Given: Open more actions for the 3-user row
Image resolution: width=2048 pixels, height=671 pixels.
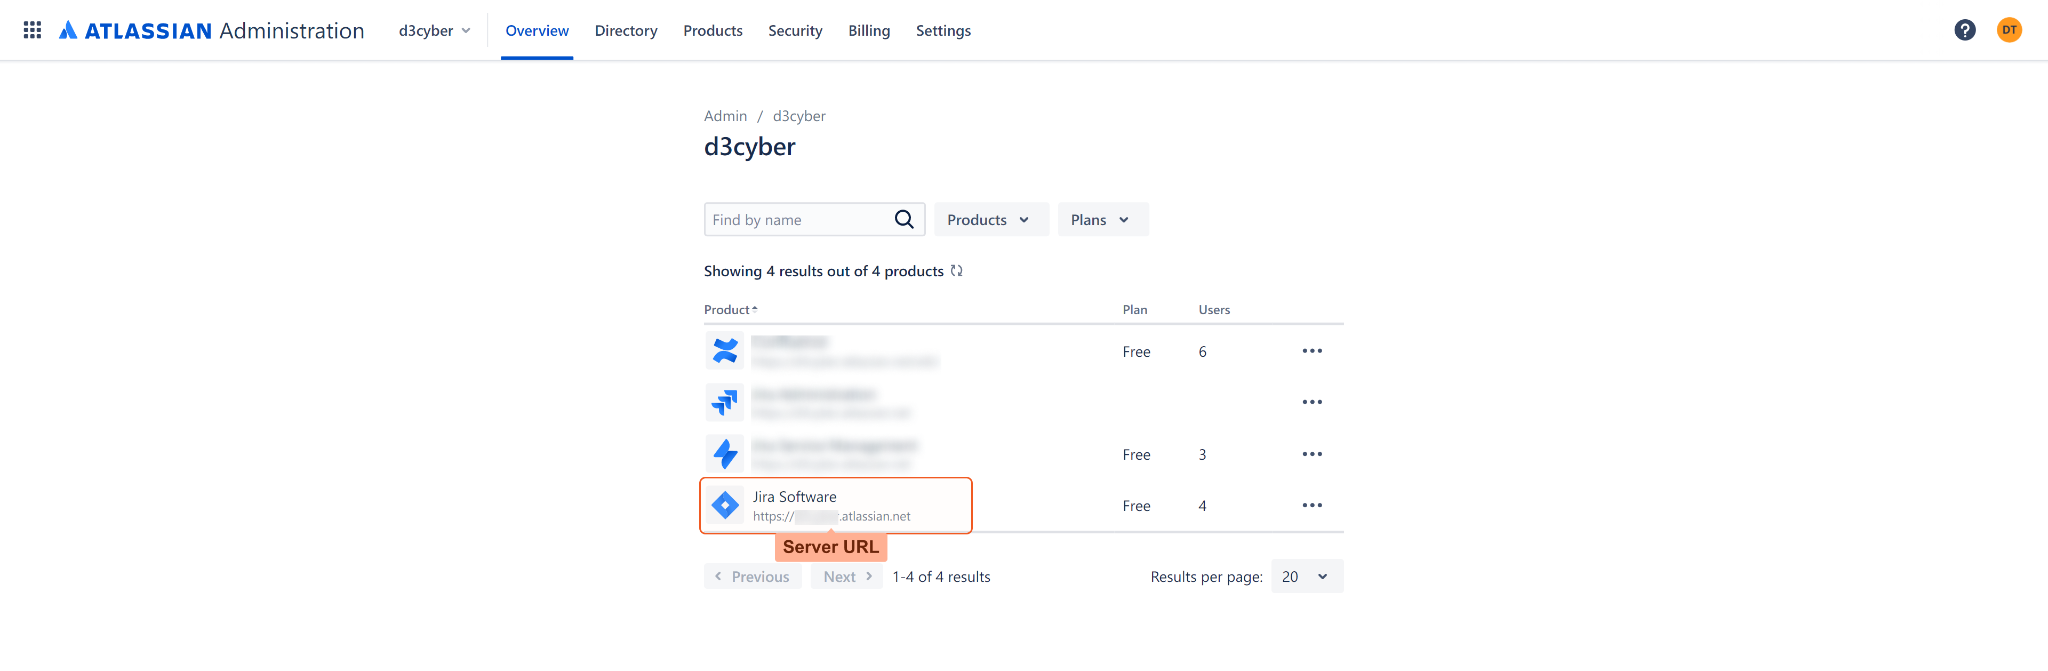Looking at the screenshot, I should 1312,454.
